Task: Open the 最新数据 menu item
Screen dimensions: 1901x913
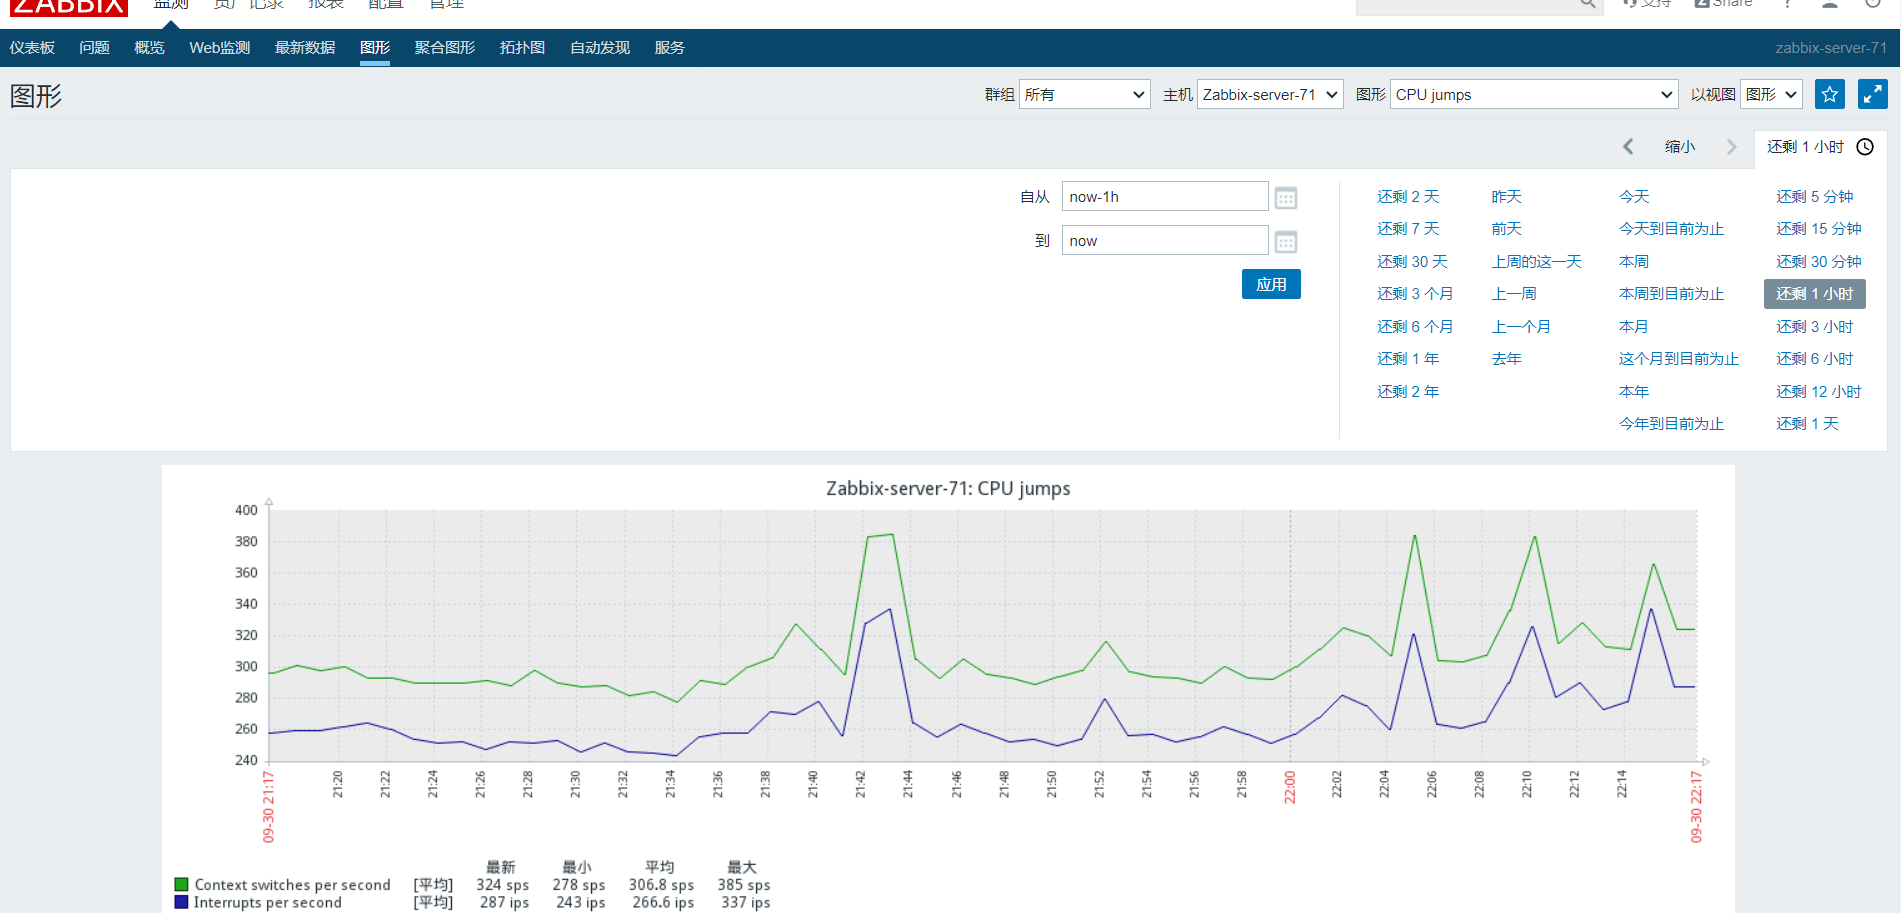Action: click(x=305, y=48)
